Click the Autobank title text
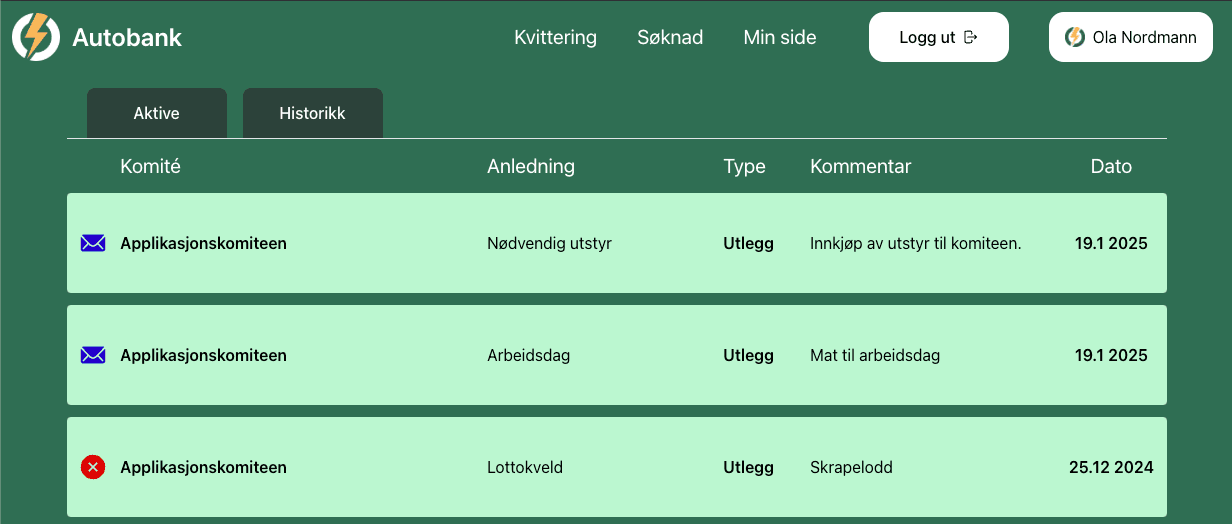 click(x=127, y=38)
